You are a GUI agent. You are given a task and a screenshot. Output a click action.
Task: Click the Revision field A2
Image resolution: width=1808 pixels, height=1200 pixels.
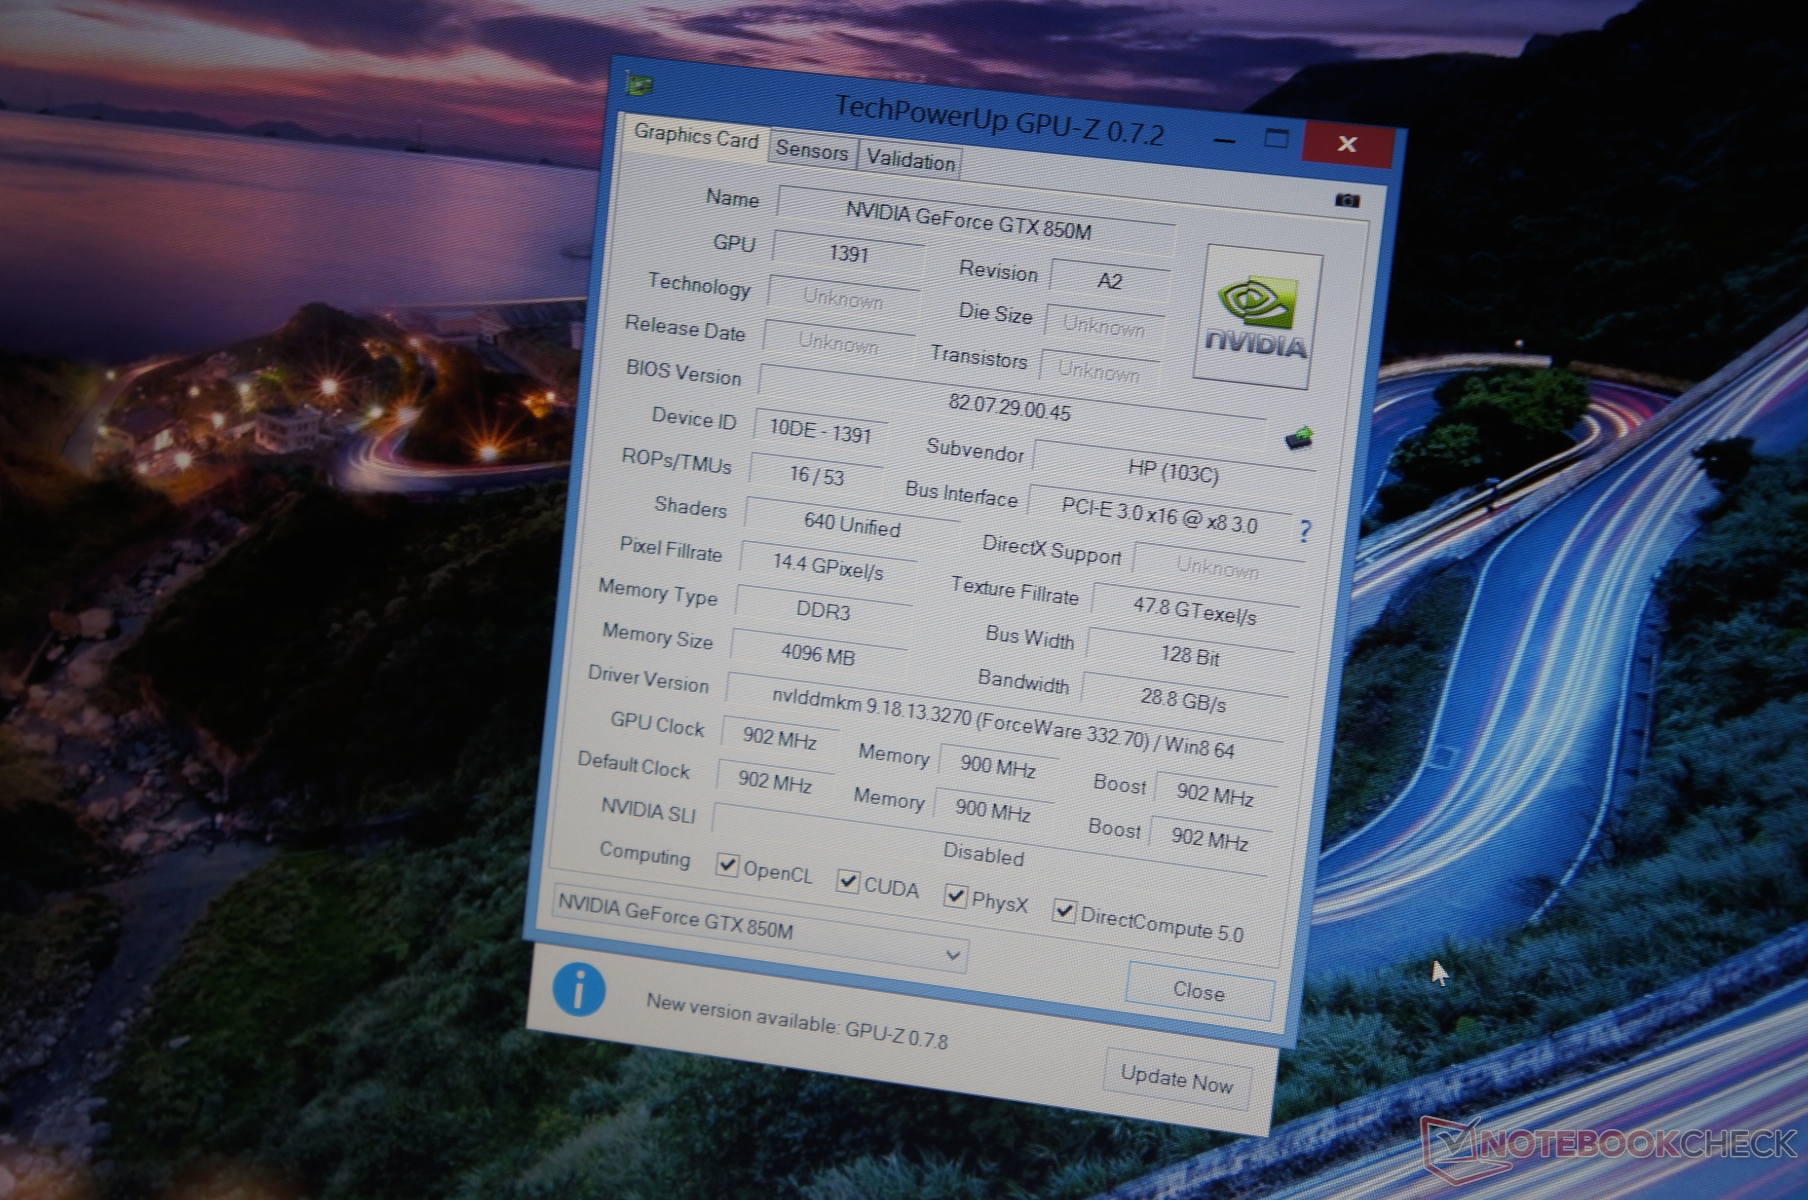1110,281
